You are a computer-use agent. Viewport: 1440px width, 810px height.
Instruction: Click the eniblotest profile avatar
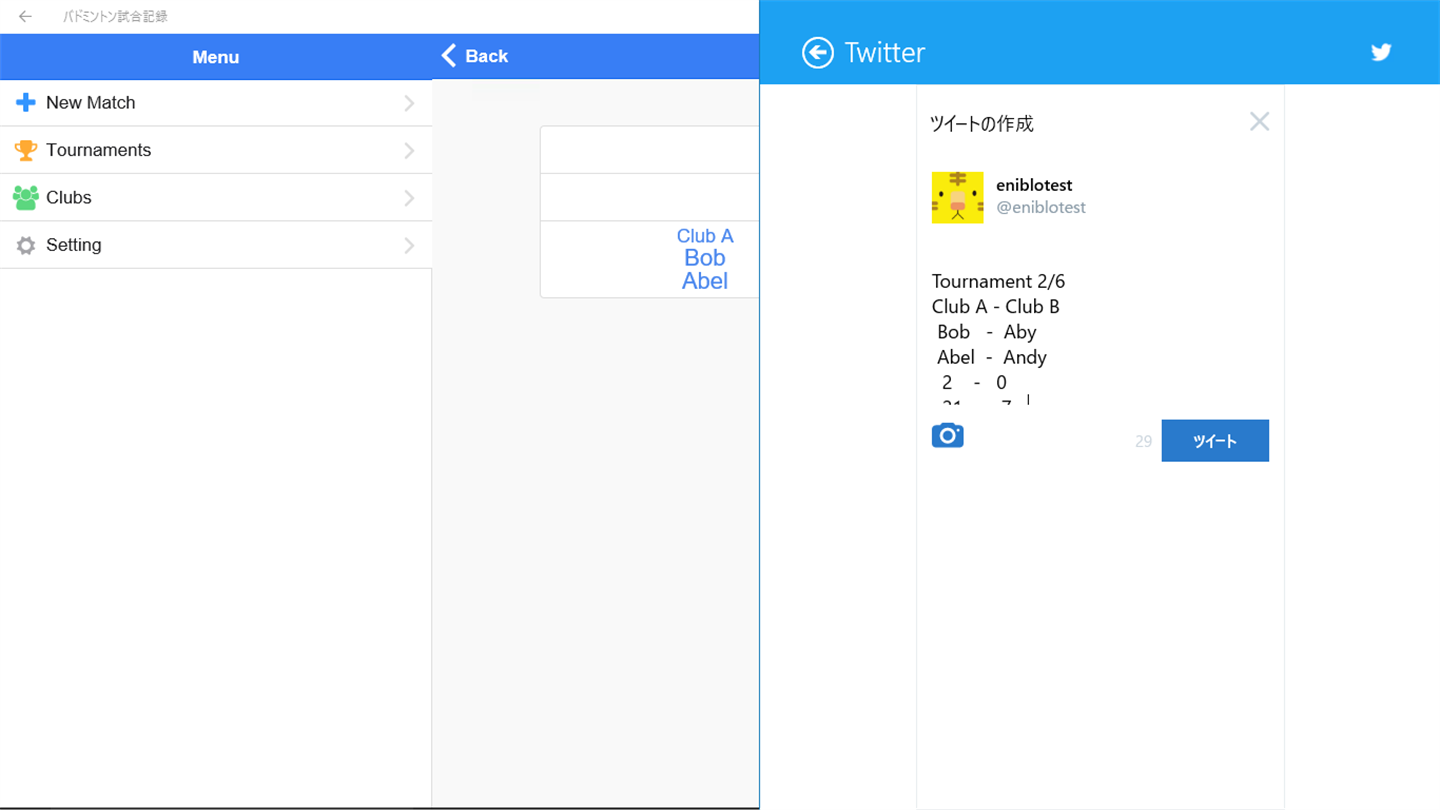pos(957,197)
